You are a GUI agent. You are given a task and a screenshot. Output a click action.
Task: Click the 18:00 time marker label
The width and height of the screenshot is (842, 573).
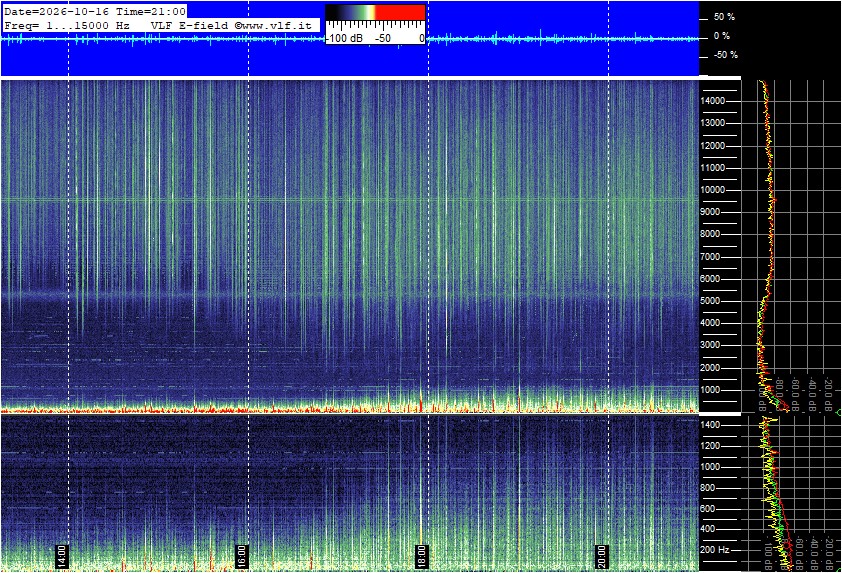click(422, 556)
